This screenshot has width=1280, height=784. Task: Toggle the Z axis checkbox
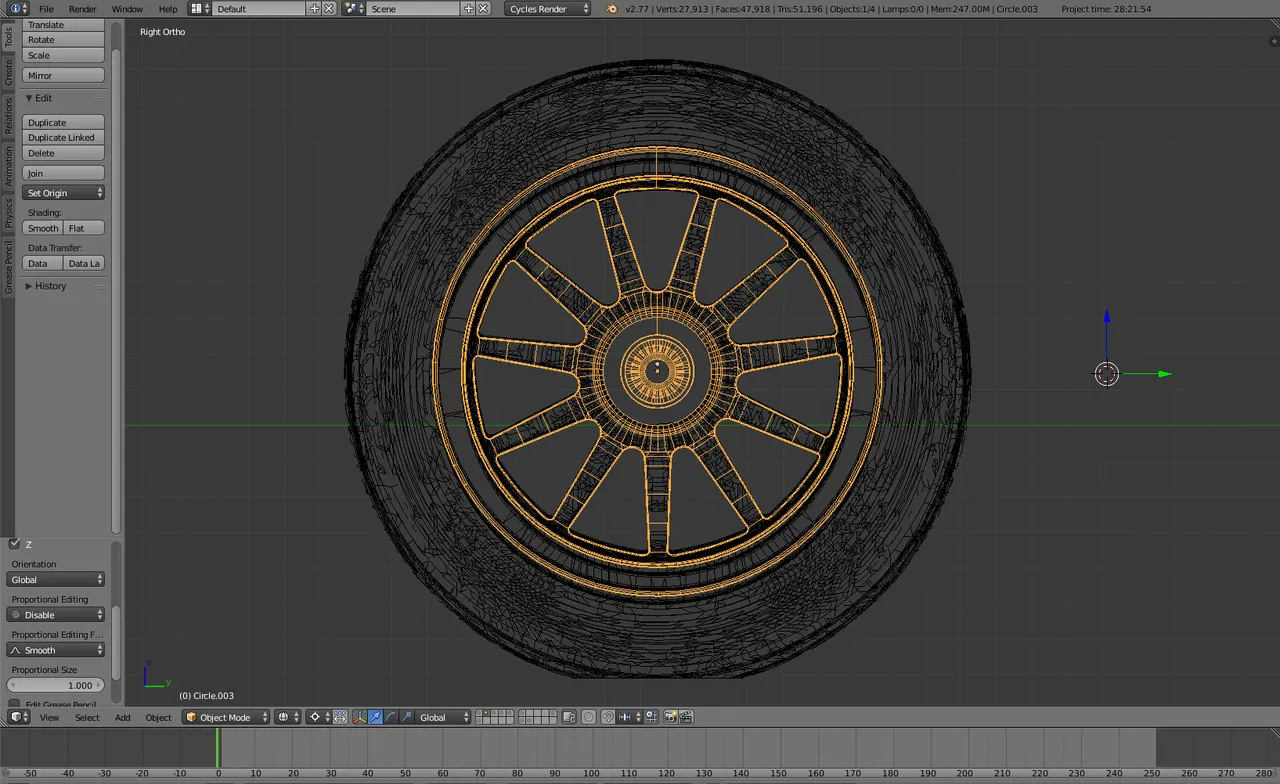click(x=14, y=544)
